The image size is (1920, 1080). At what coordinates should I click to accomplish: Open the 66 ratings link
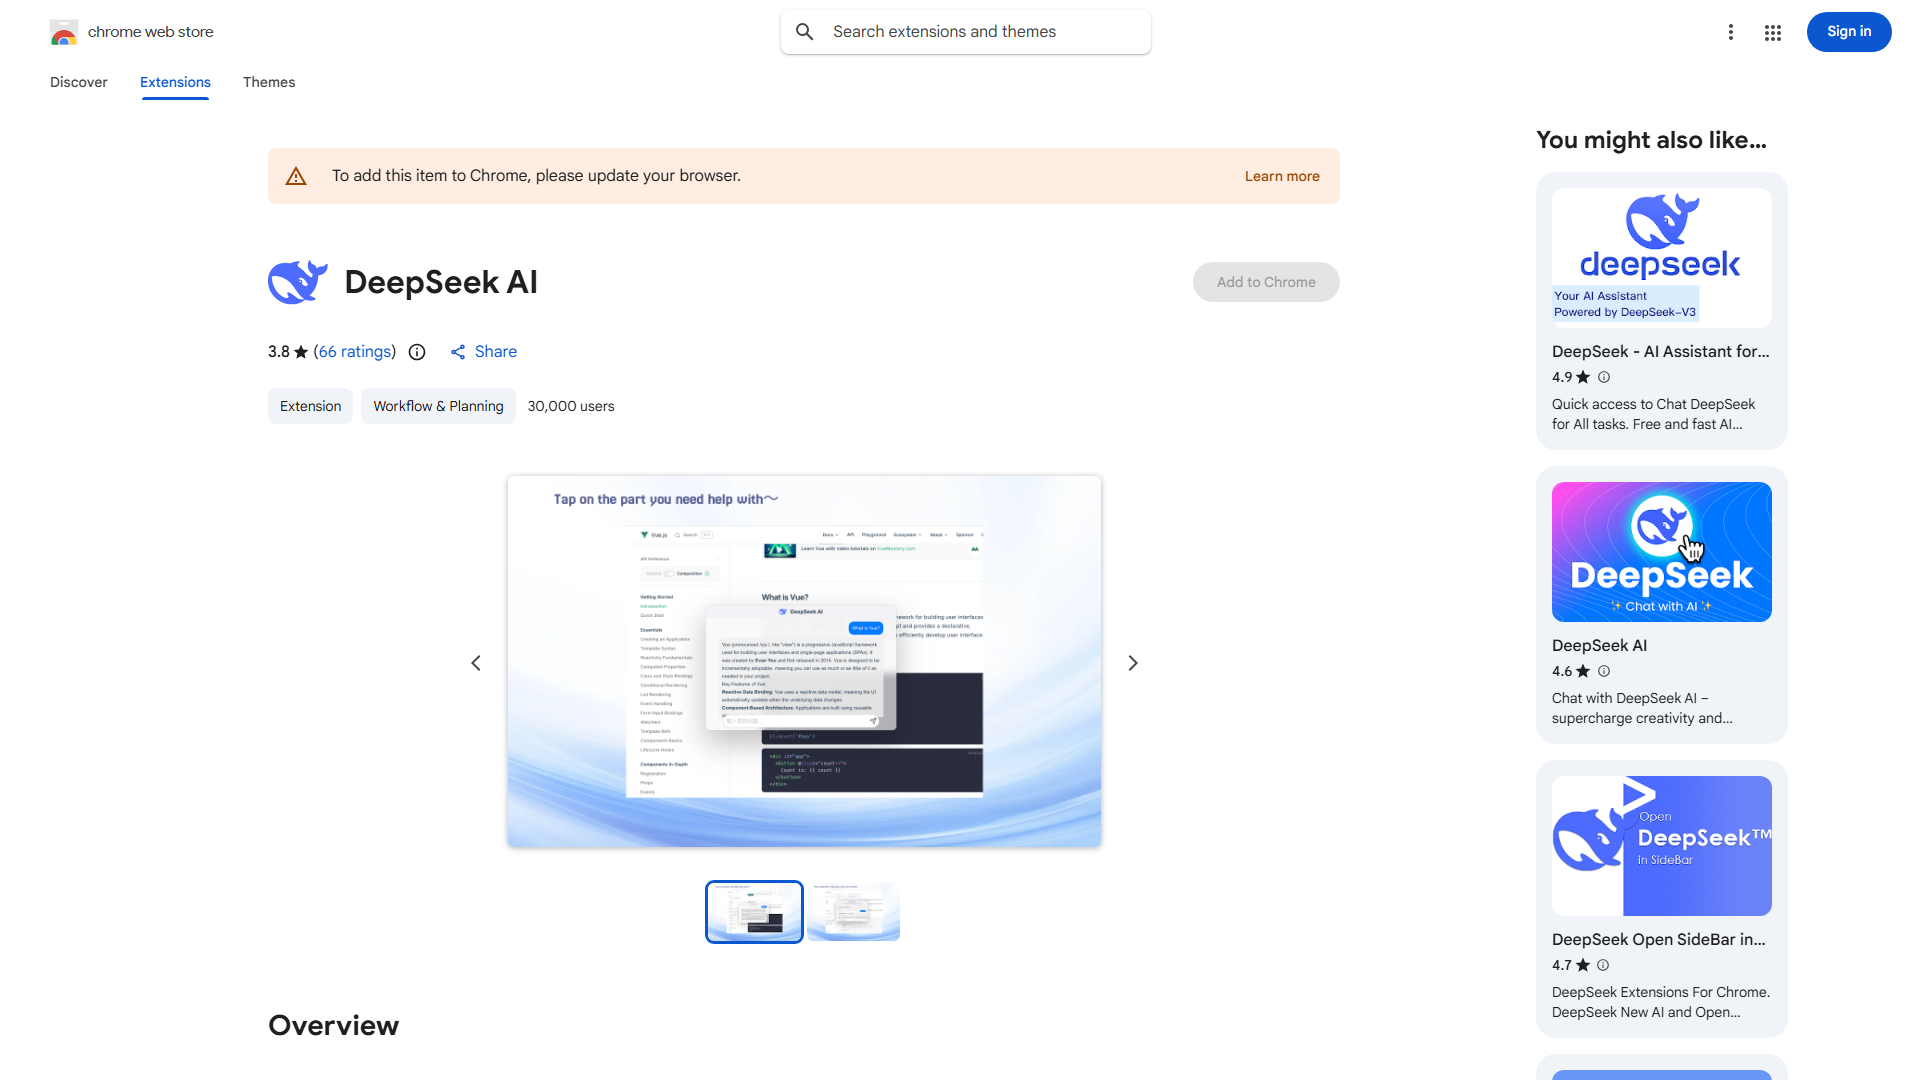pos(355,352)
